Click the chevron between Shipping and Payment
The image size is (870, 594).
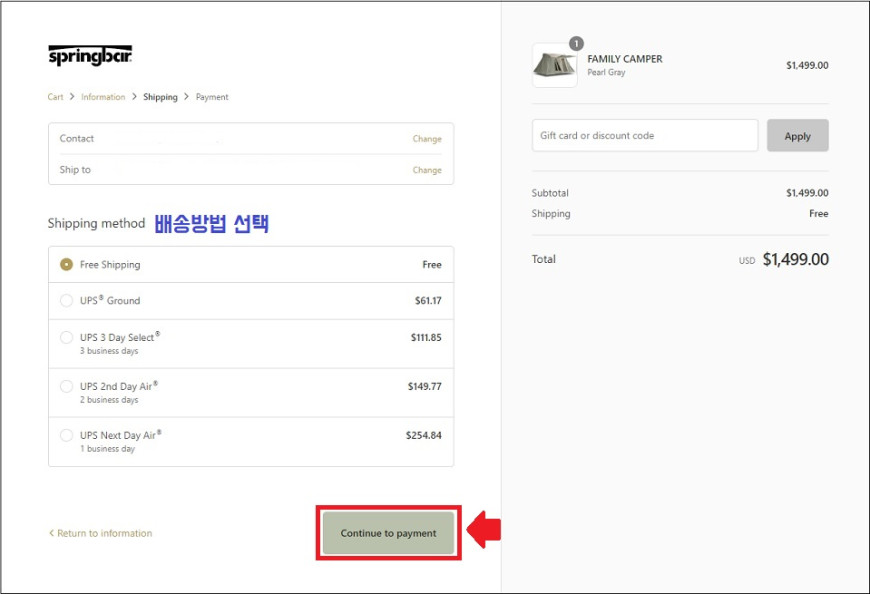coord(186,97)
